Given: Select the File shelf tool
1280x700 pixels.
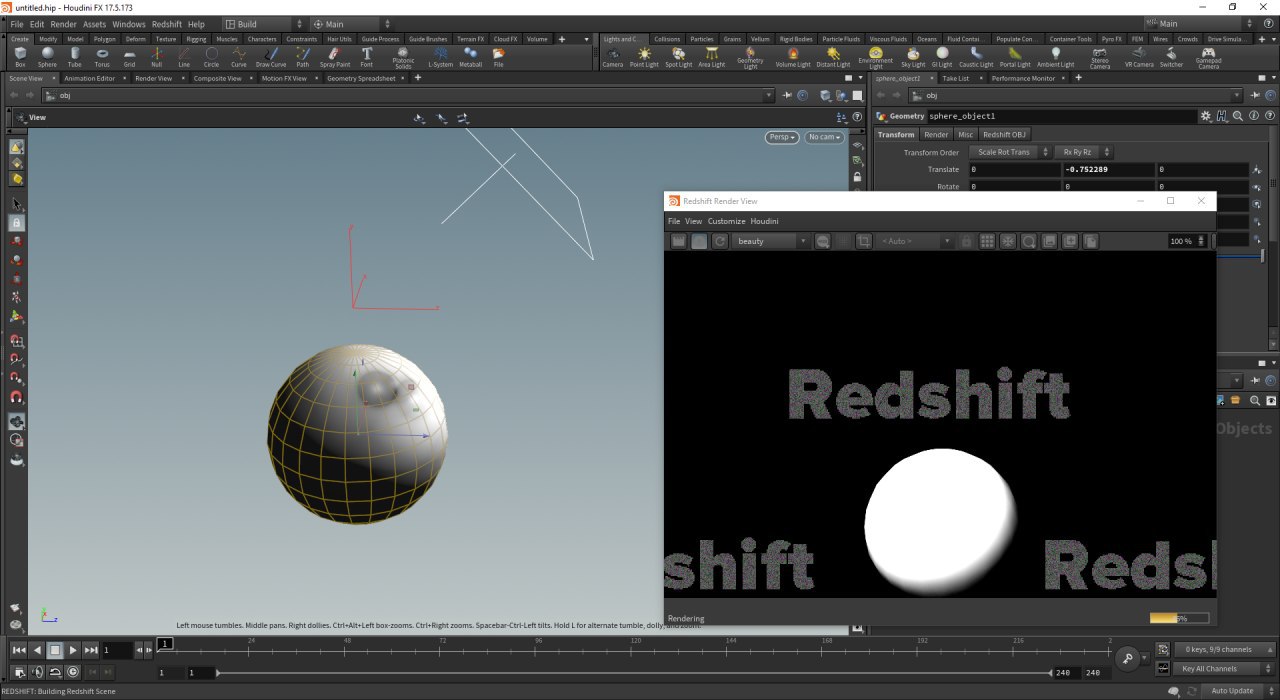Looking at the screenshot, I should pos(498,56).
